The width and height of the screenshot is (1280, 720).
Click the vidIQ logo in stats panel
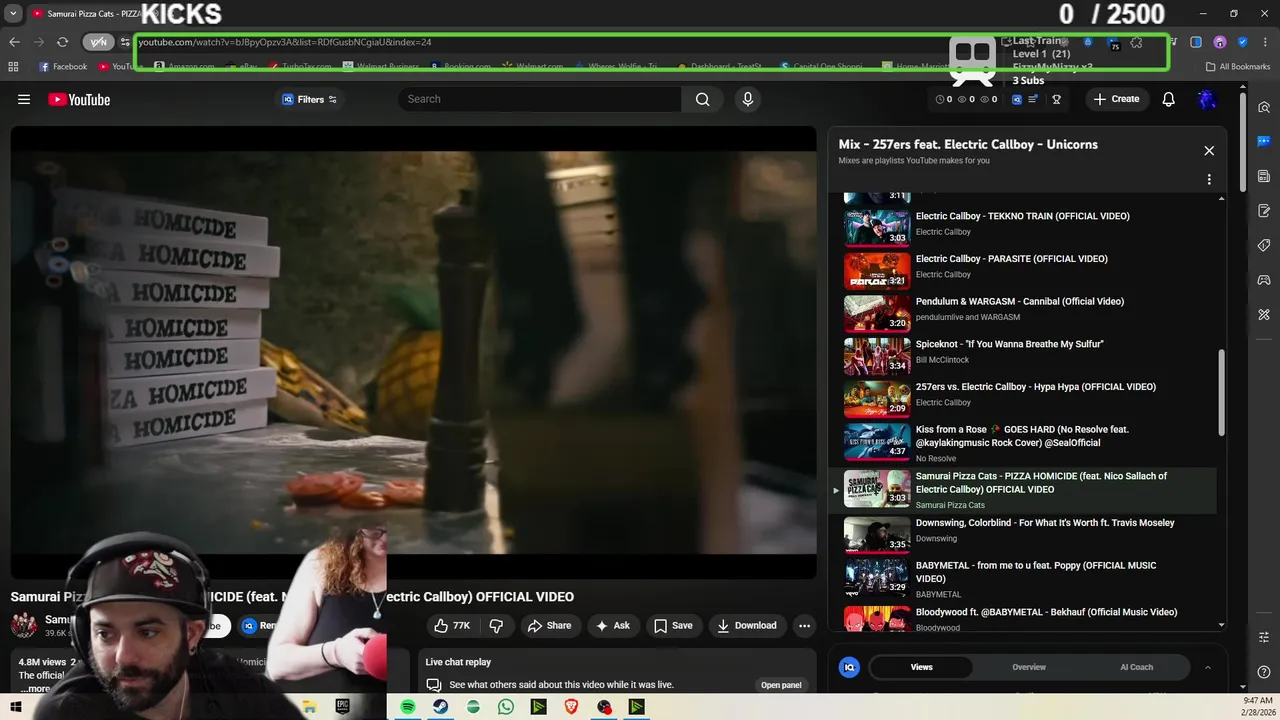849,667
